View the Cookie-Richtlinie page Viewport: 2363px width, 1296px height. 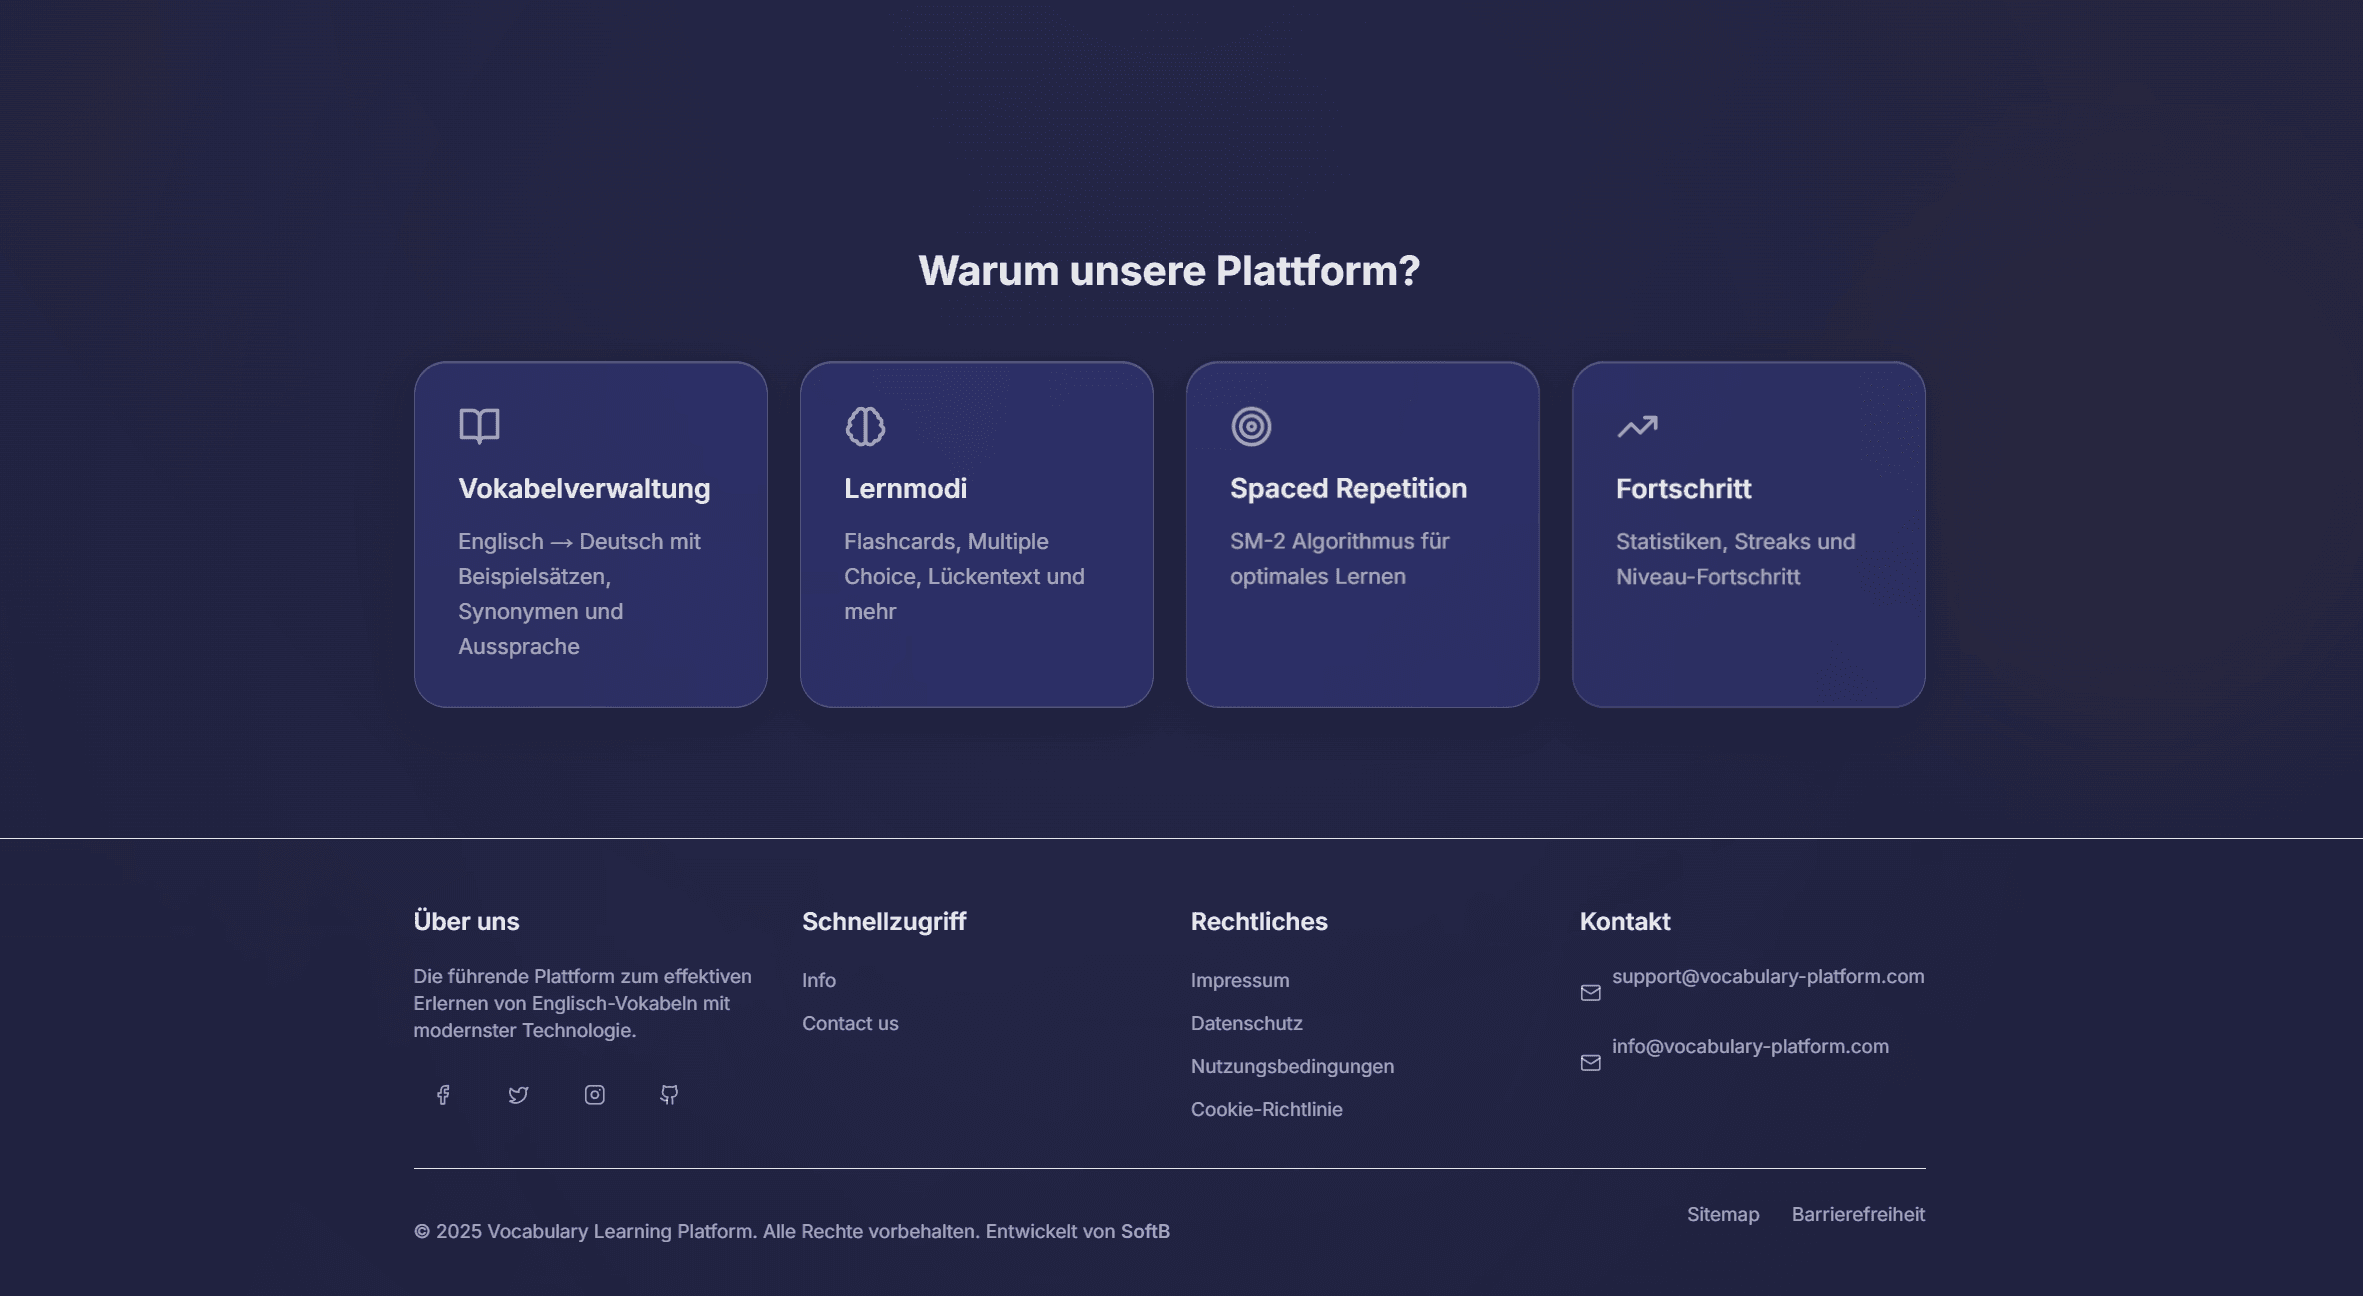[x=1266, y=1110]
